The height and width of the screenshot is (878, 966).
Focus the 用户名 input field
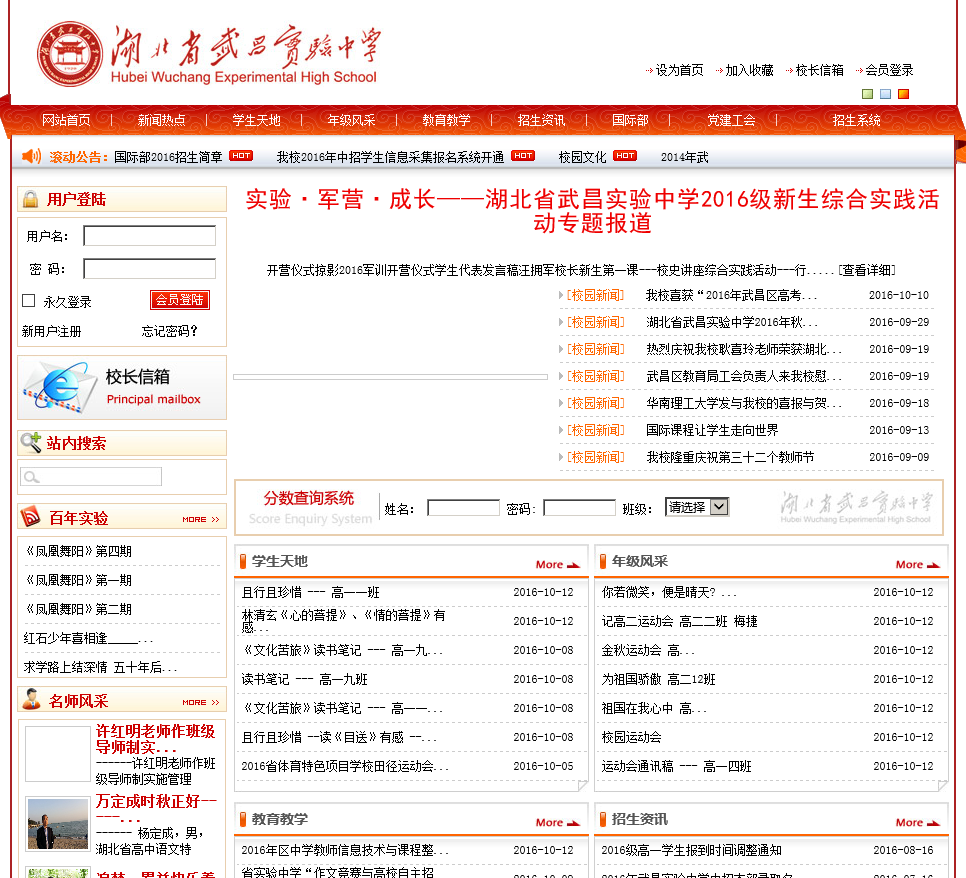click(x=150, y=235)
